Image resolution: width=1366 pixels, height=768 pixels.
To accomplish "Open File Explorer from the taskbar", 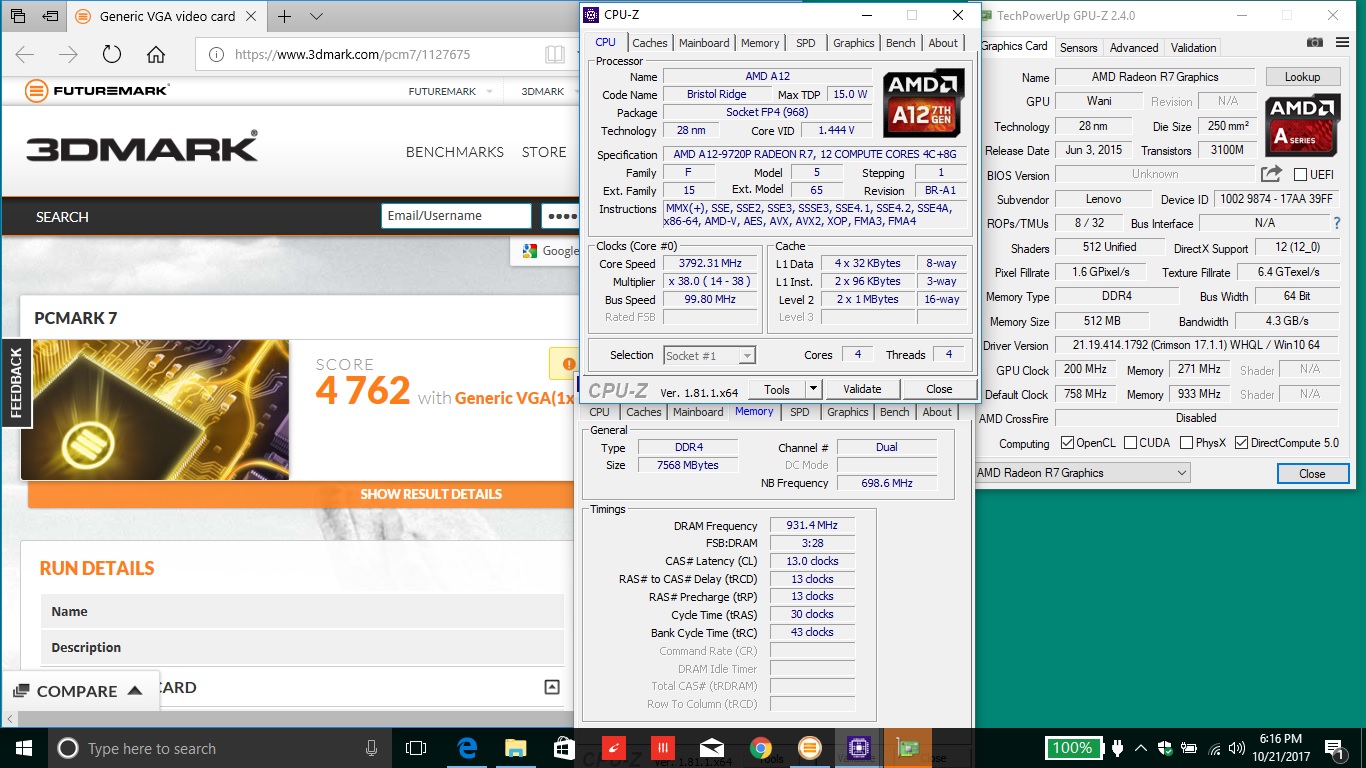I will (515, 747).
